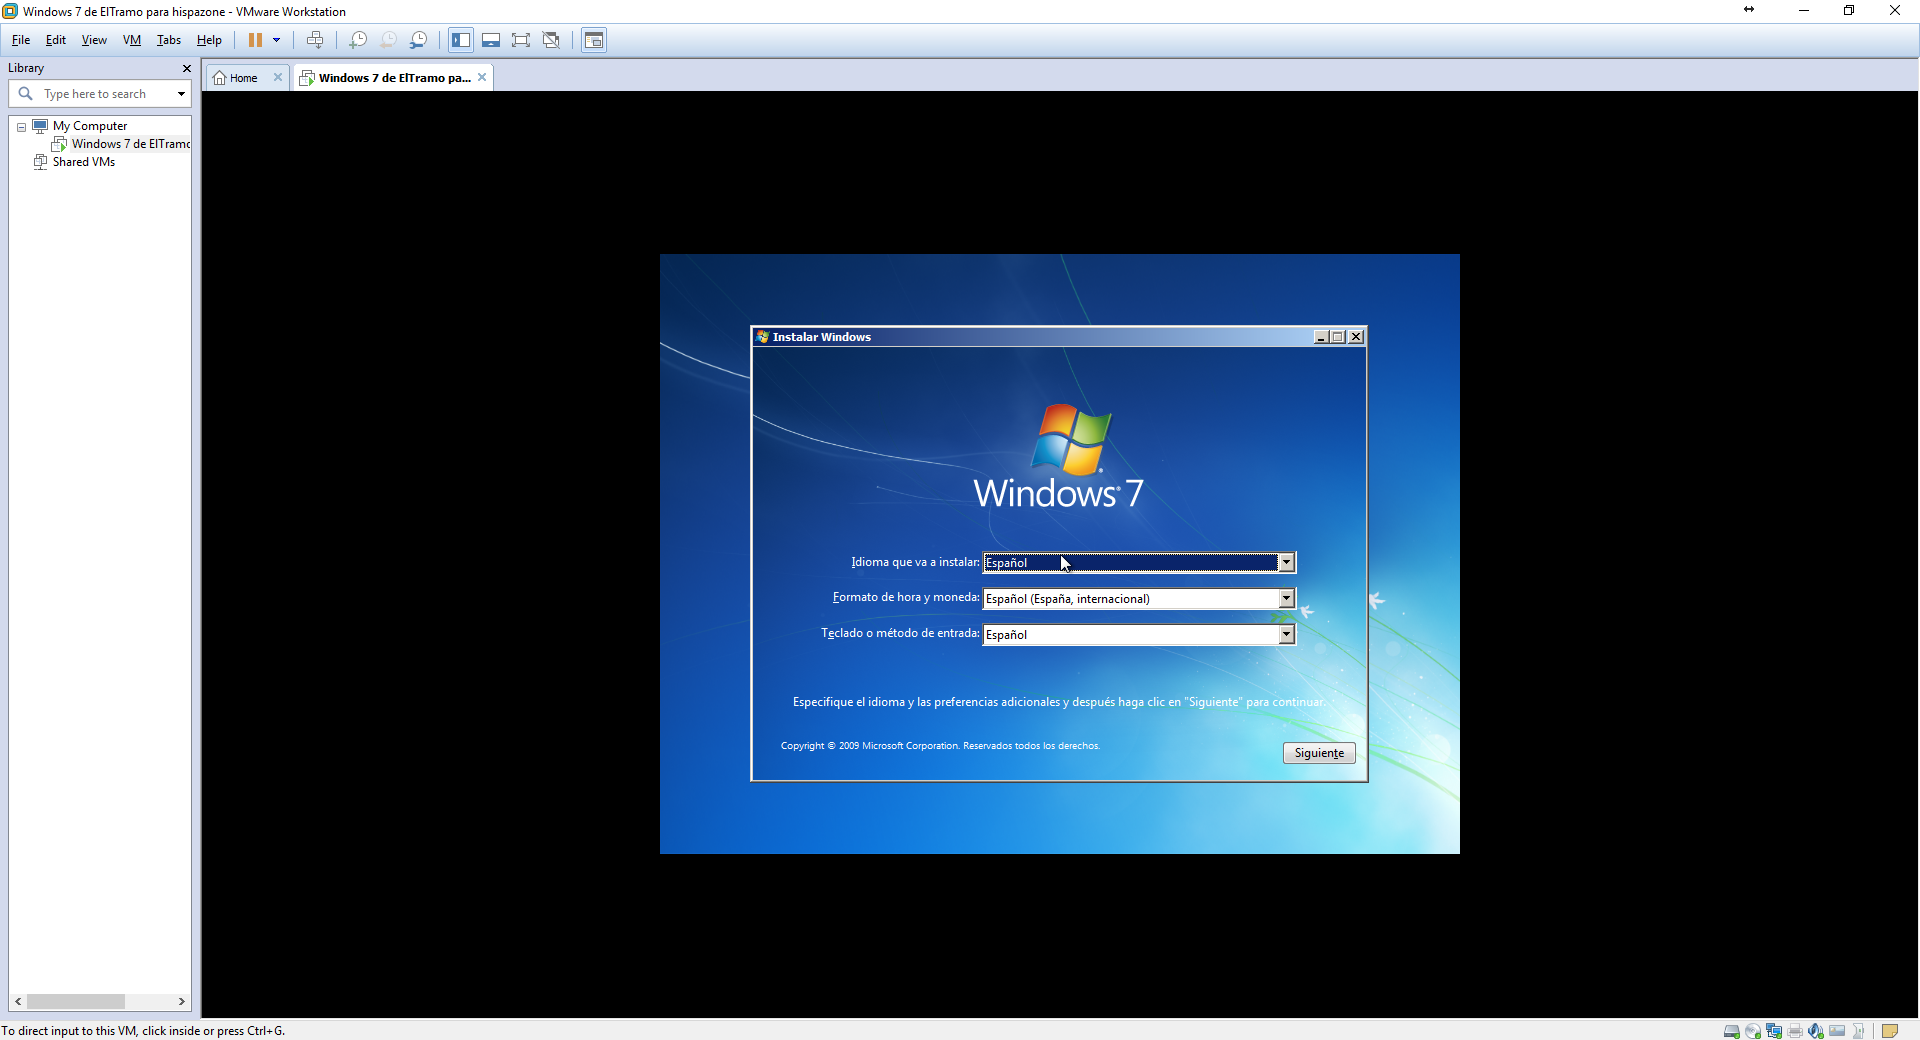The width and height of the screenshot is (1920, 1040).
Task: Open Teclado o método de entrada dropdown
Action: pos(1286,635)
